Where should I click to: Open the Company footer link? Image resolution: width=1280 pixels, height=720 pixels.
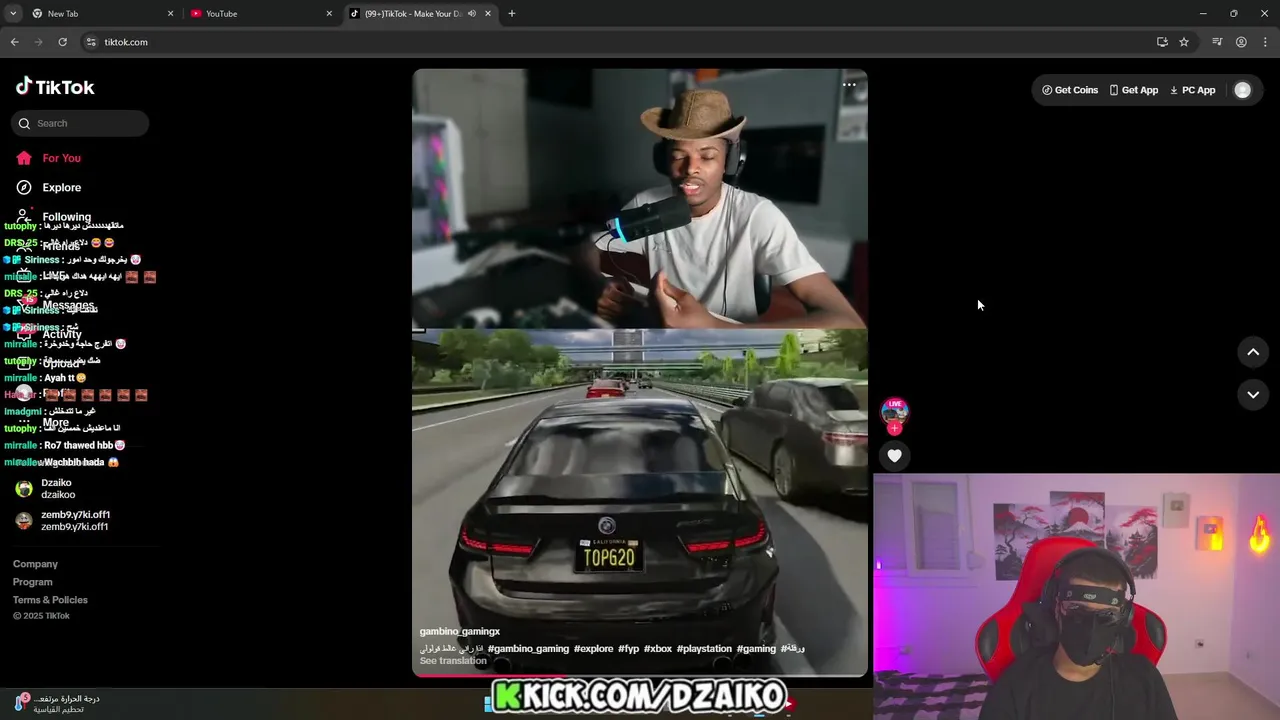point(35,564)
